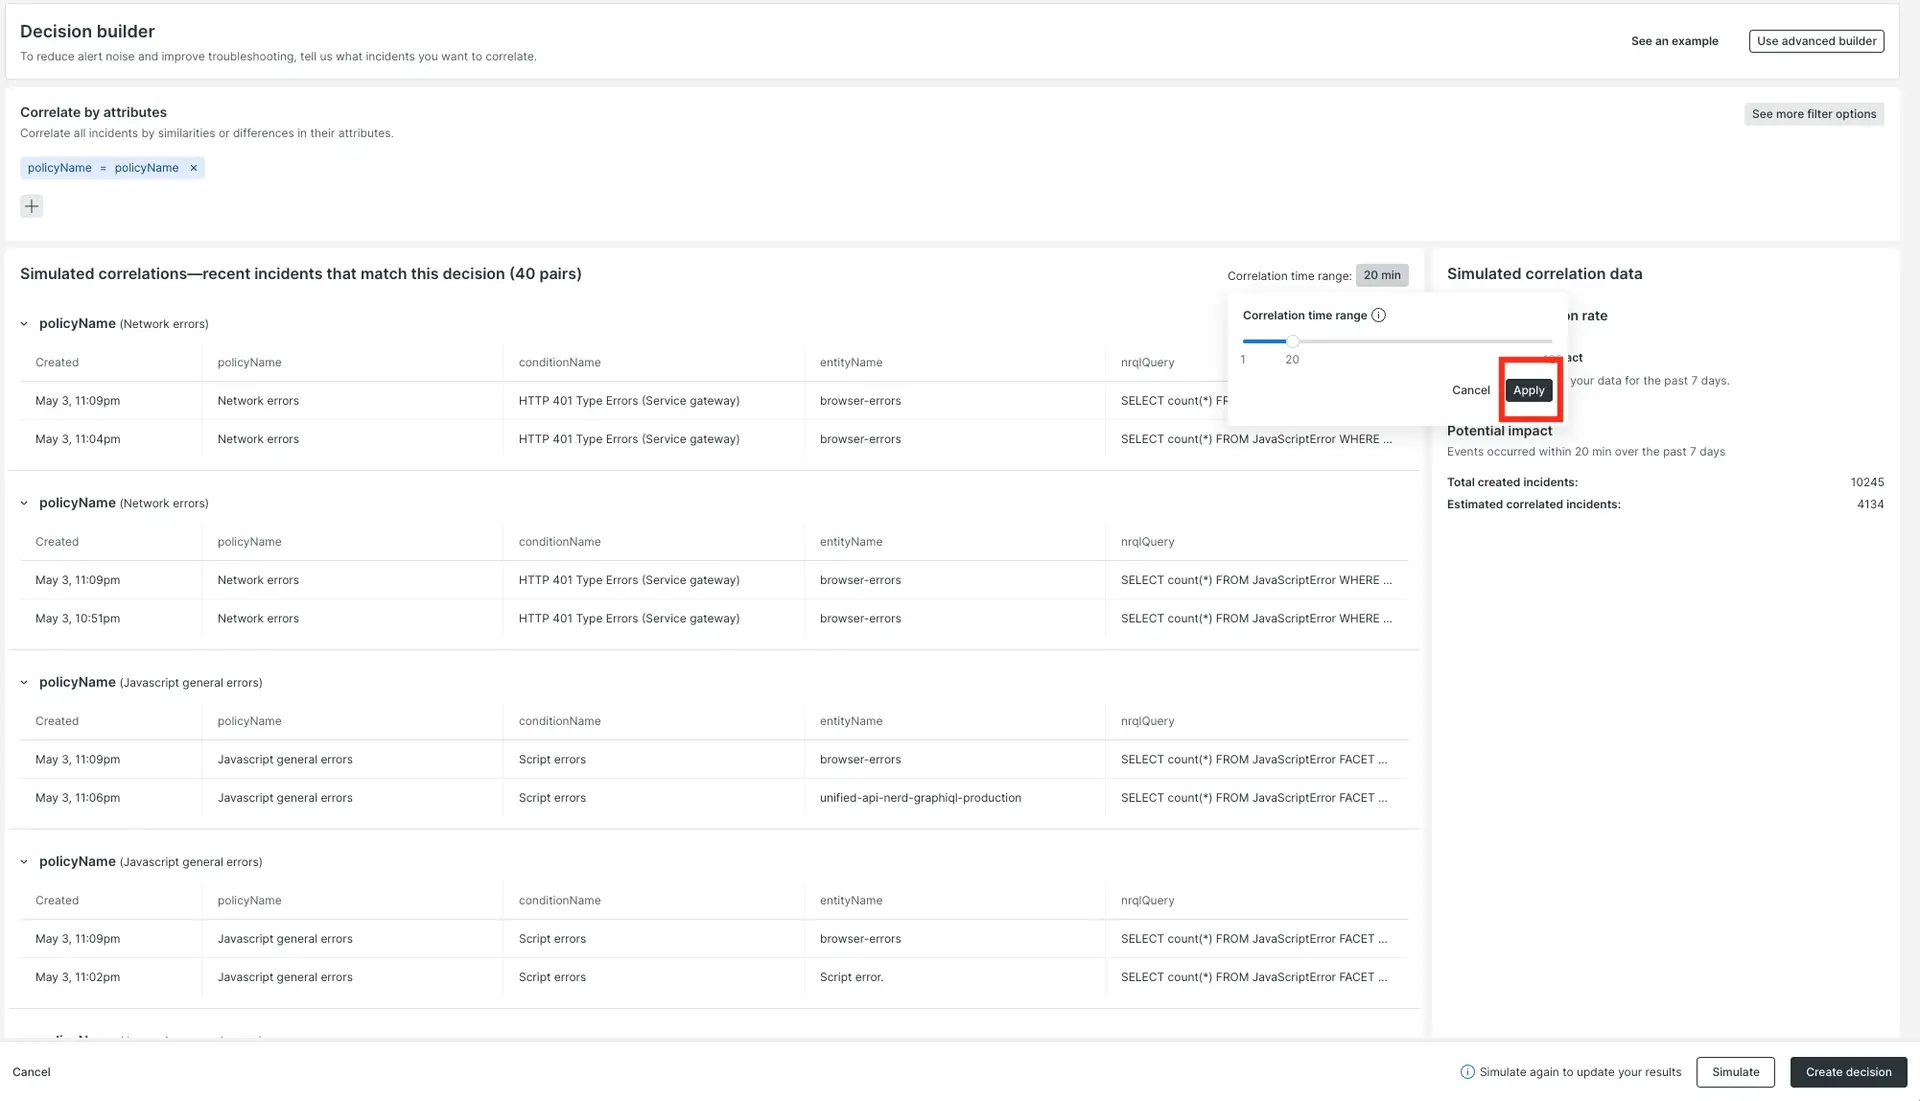Viewport: 1920px width, 1101px height.
Task: Click the Apply button for correlation time range
Action: pos(1528,389)
